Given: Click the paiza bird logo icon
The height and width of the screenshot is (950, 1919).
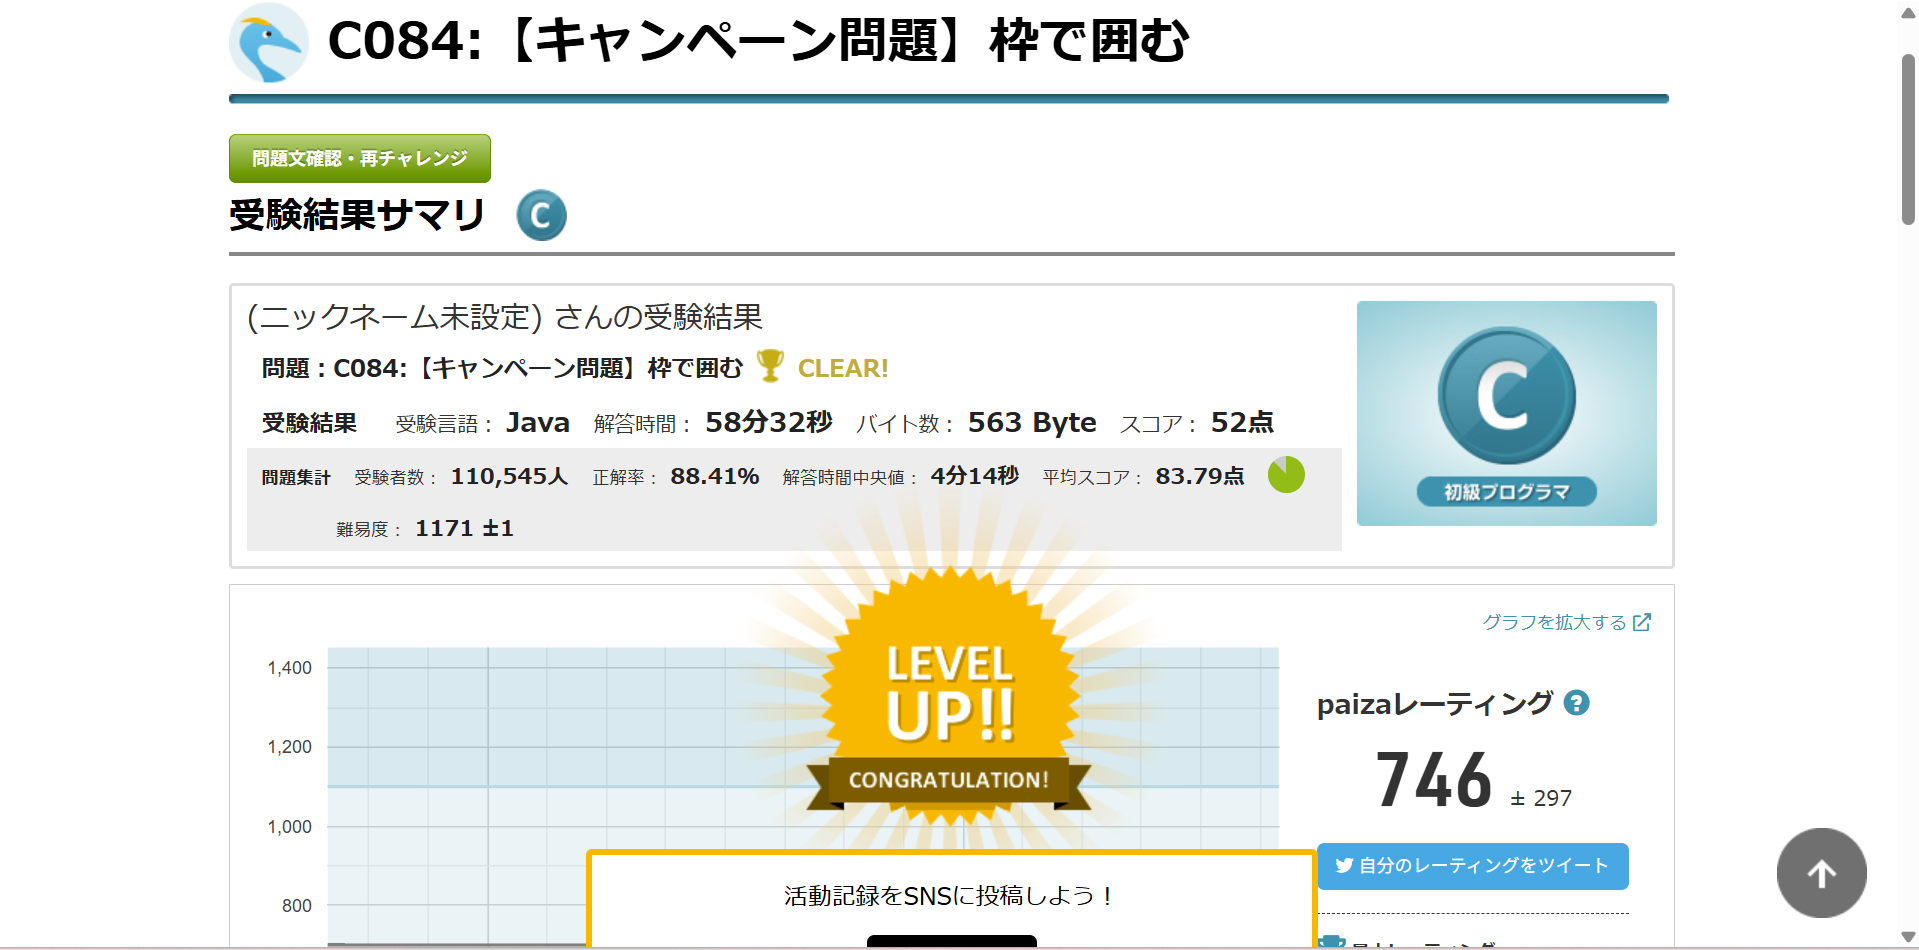Looking at the screenshot, I should click(x=268, y=43).
